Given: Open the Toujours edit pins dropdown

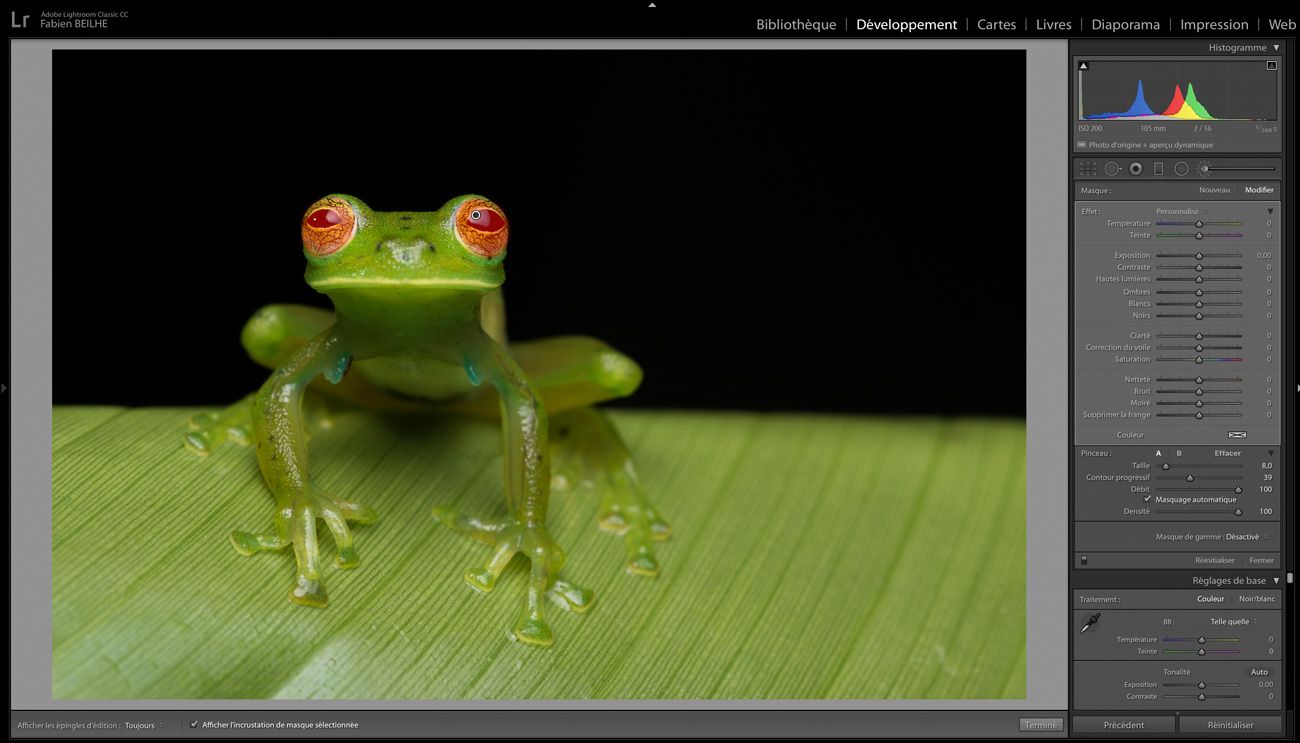Looking at the screenshot, I should point(143,725).
